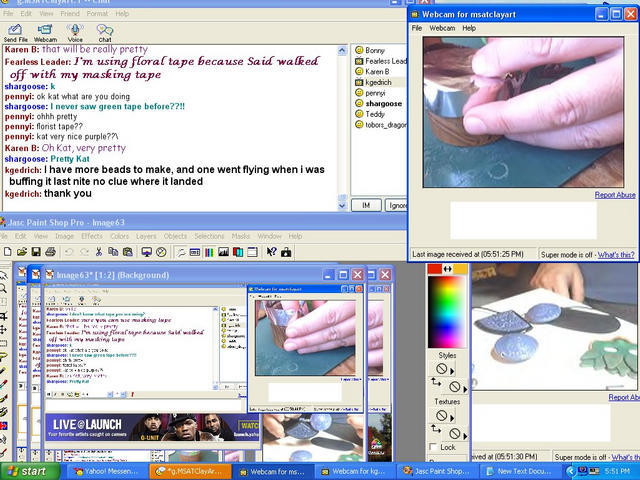Swap the Textures foreground and background

click(x=436, y=429)
